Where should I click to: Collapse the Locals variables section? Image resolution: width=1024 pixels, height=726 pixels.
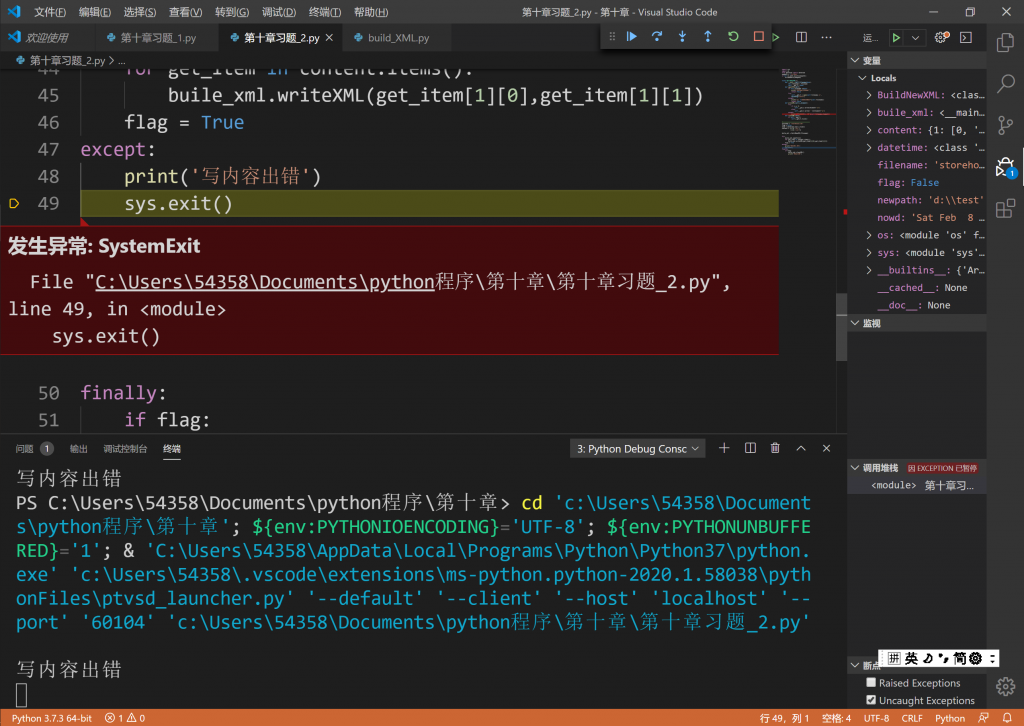862,78
